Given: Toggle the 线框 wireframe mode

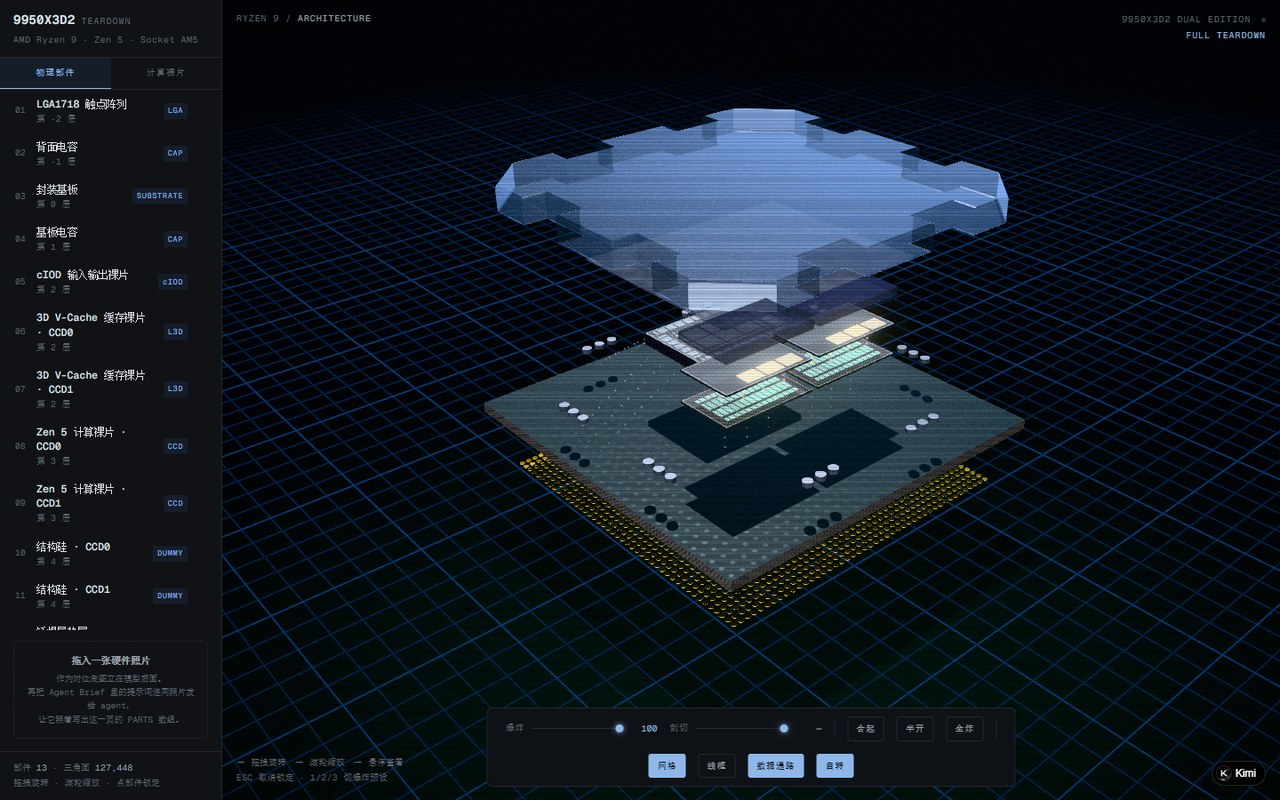Looking at the screenshot, I should [717, 766].
